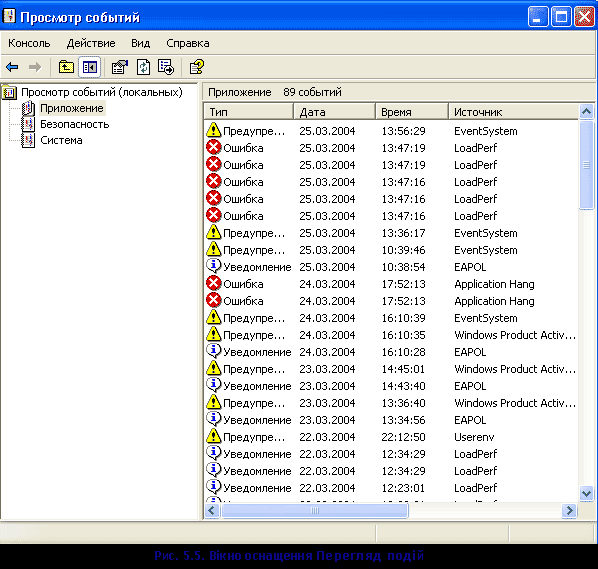Click the Up one level folder icon
This screenshot has height=569, width=598.
pyautogui.click(x=66, y=67)
